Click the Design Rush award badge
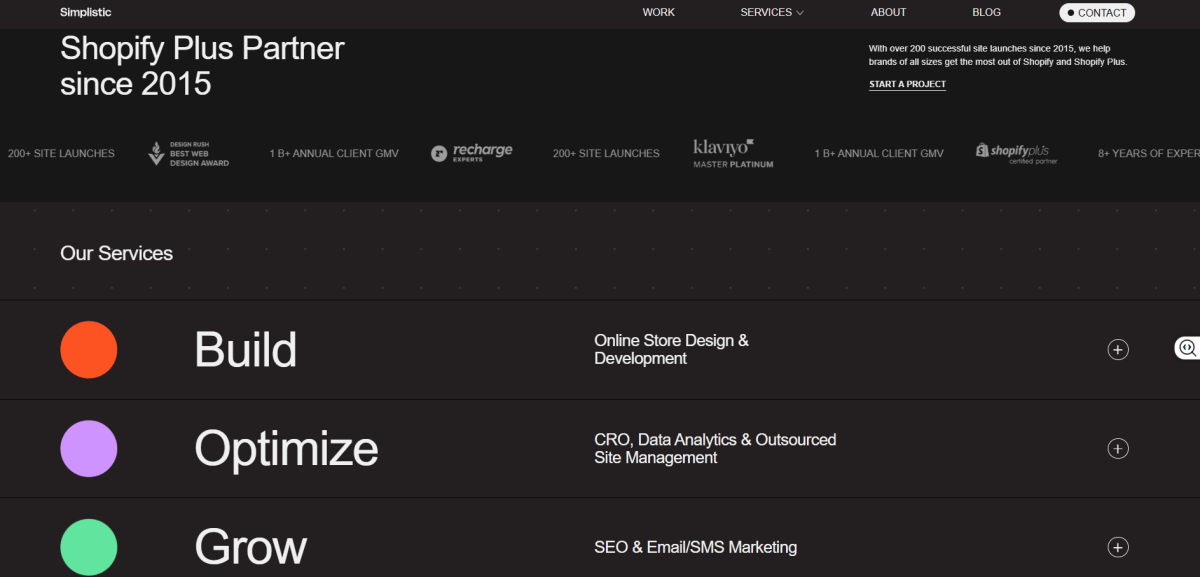This screenshot has height=577, width=1200. coord(189,153)
